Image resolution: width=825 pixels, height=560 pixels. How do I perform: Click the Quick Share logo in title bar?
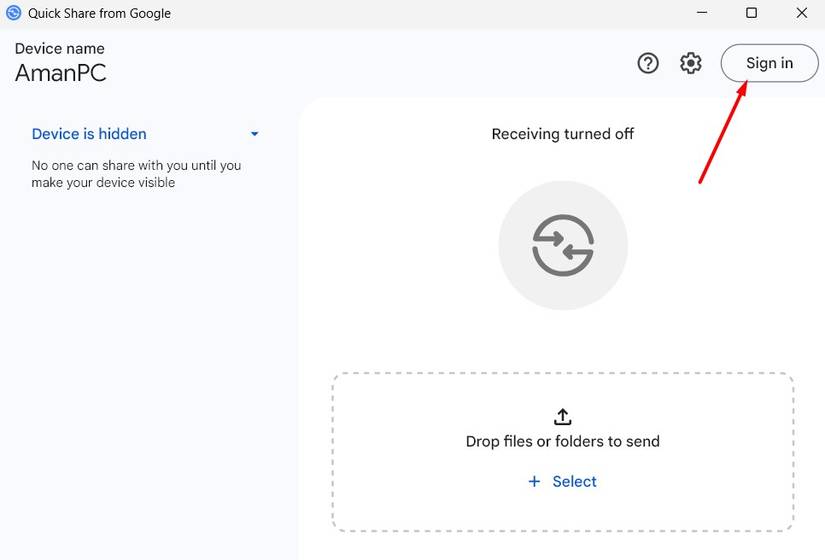[14, 13]
